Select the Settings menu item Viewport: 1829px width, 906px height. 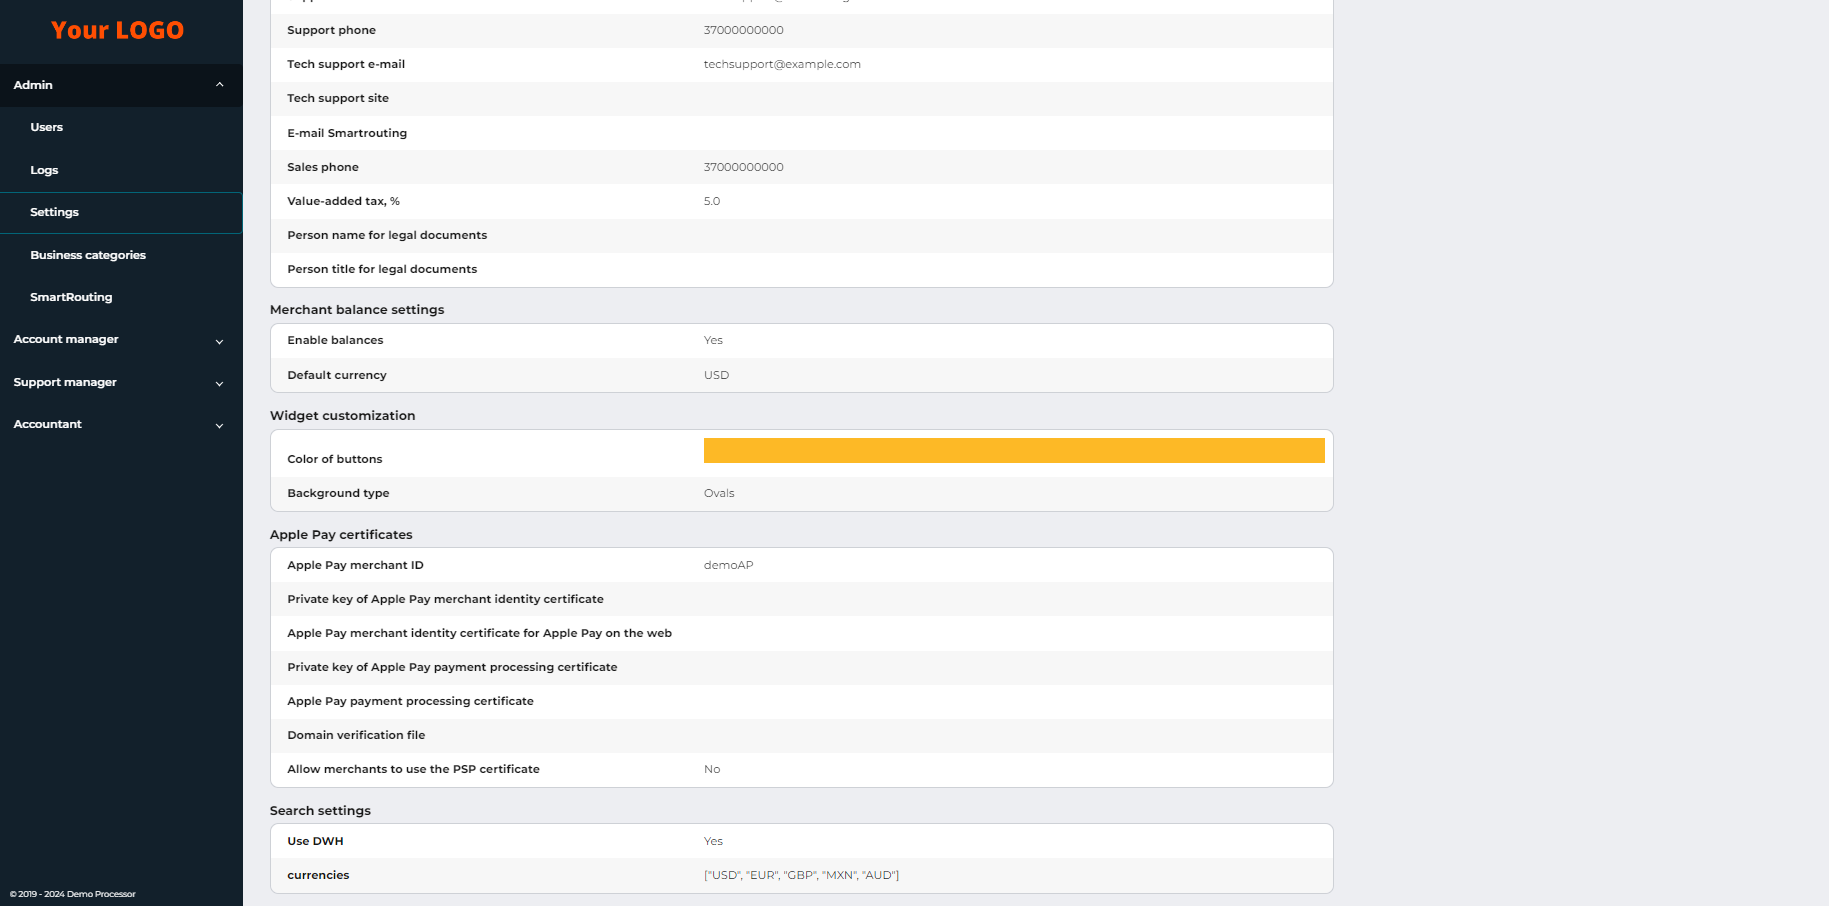tap(54, 212)
